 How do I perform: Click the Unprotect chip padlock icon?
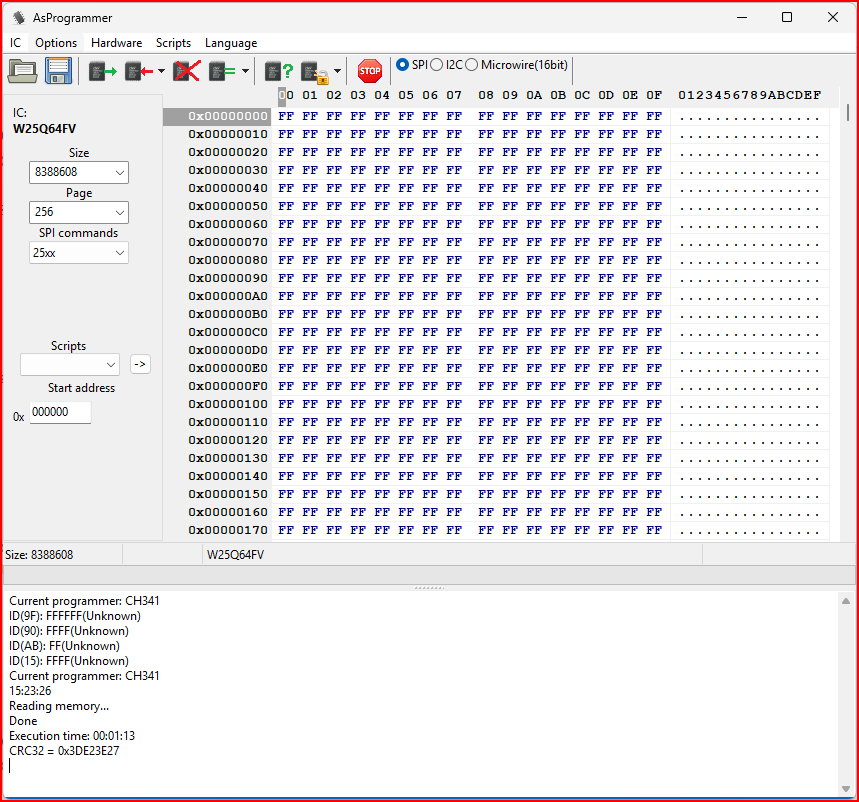pos(315,71)
